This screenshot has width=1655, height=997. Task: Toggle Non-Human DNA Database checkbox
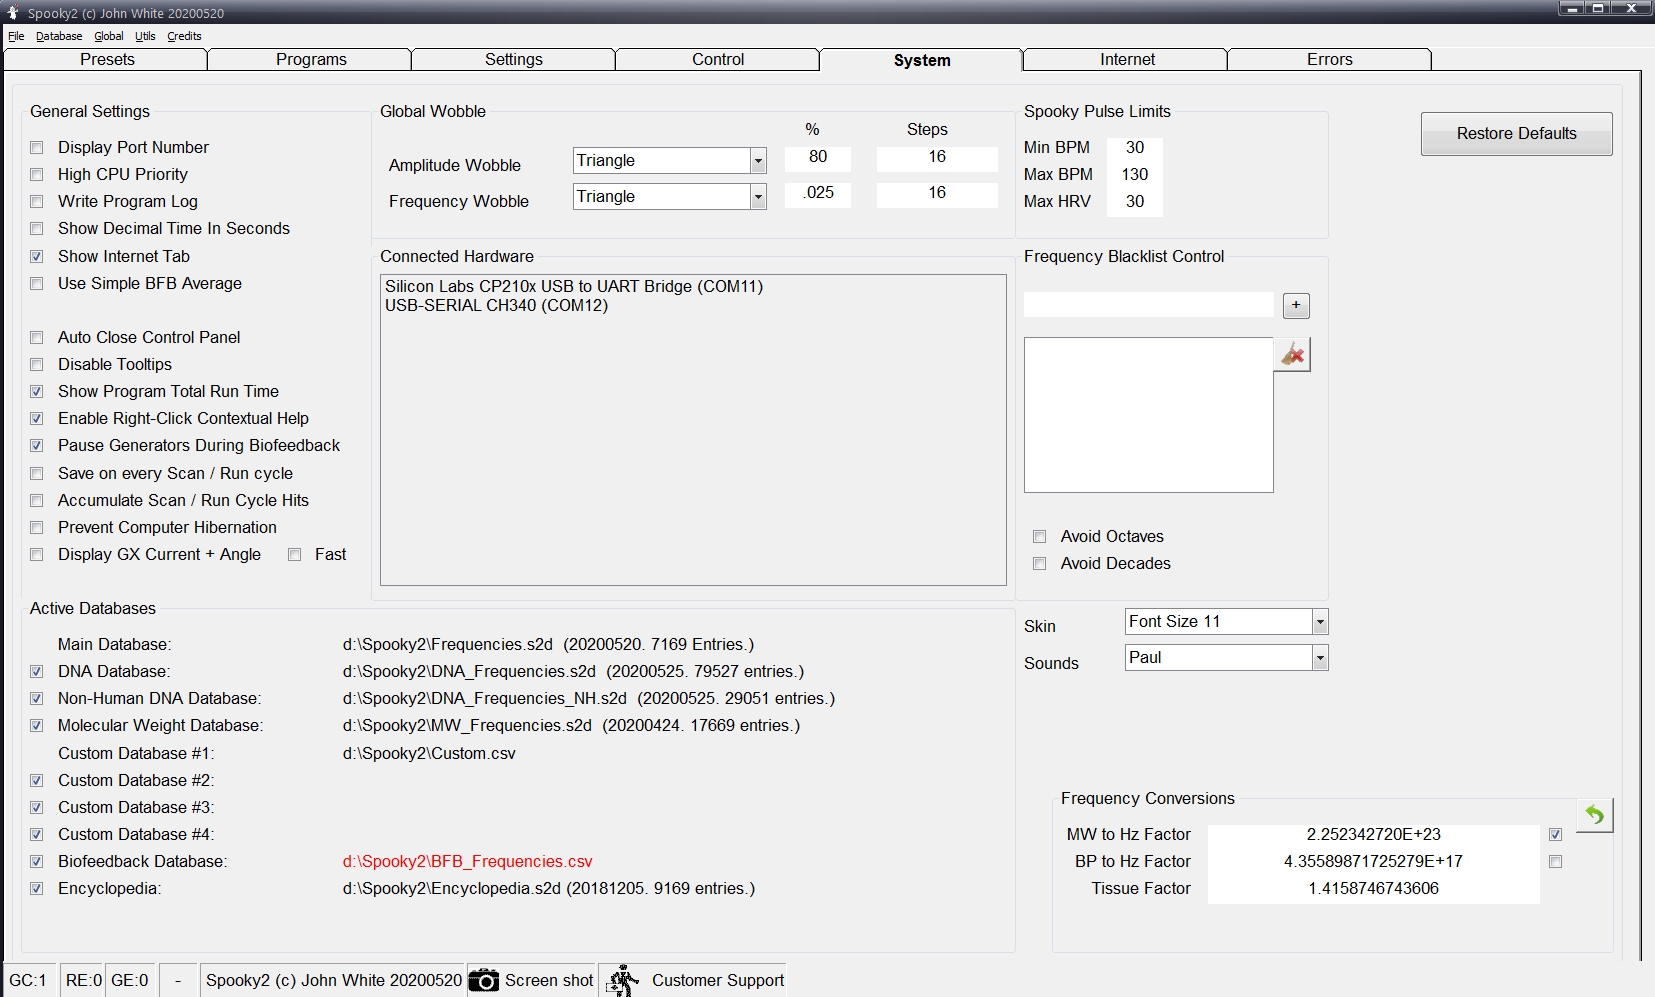pyautogui.click(x=37, y=699)
